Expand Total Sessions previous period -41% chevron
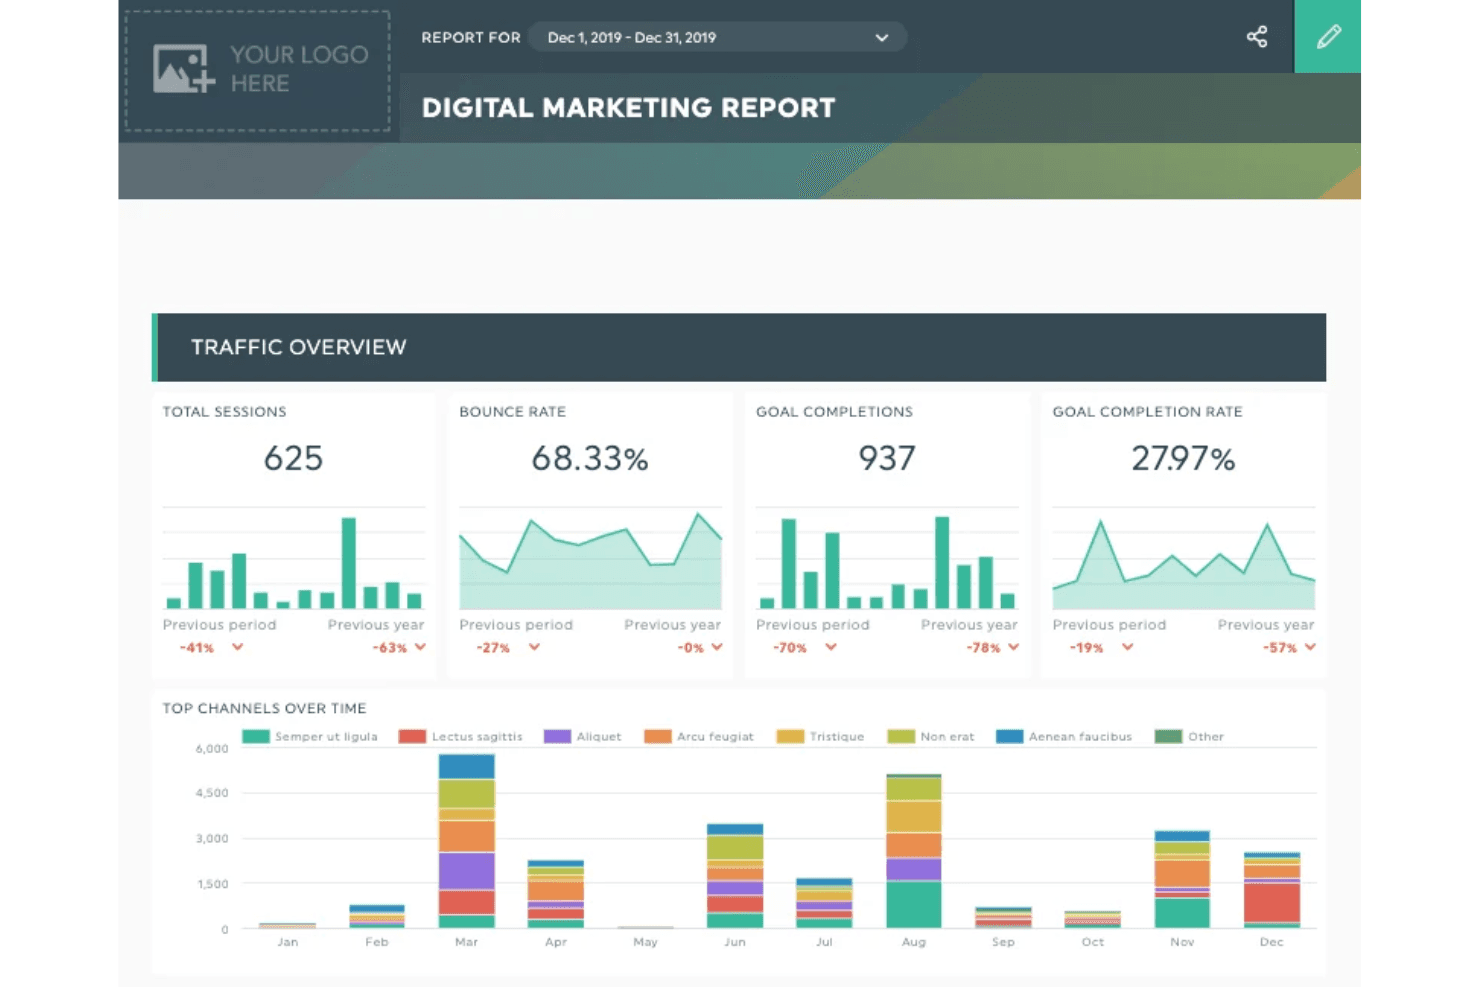1480x987 pixels. click(238, 647)
